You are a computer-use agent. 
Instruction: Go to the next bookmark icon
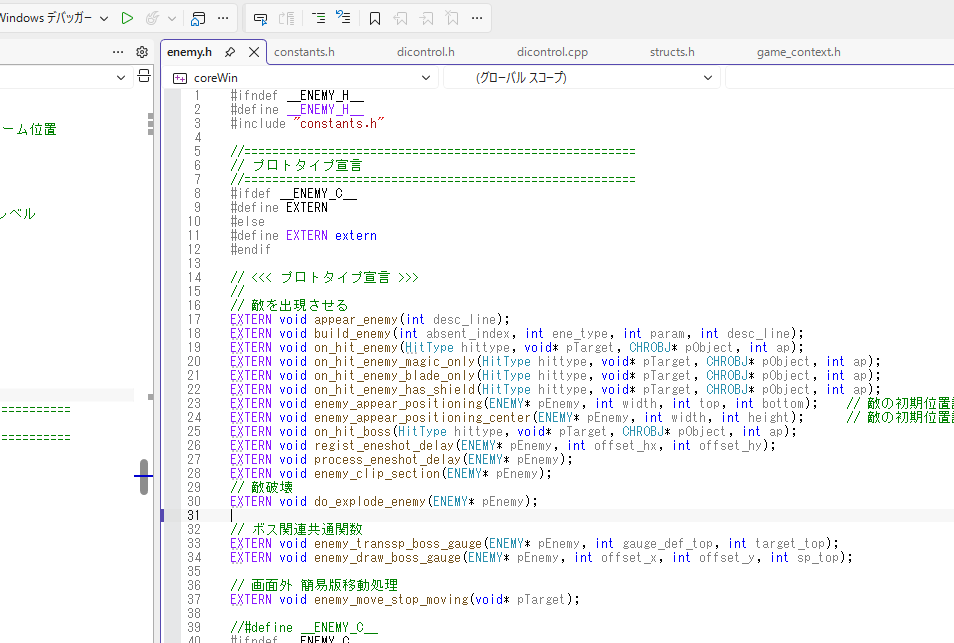(426, 19)
